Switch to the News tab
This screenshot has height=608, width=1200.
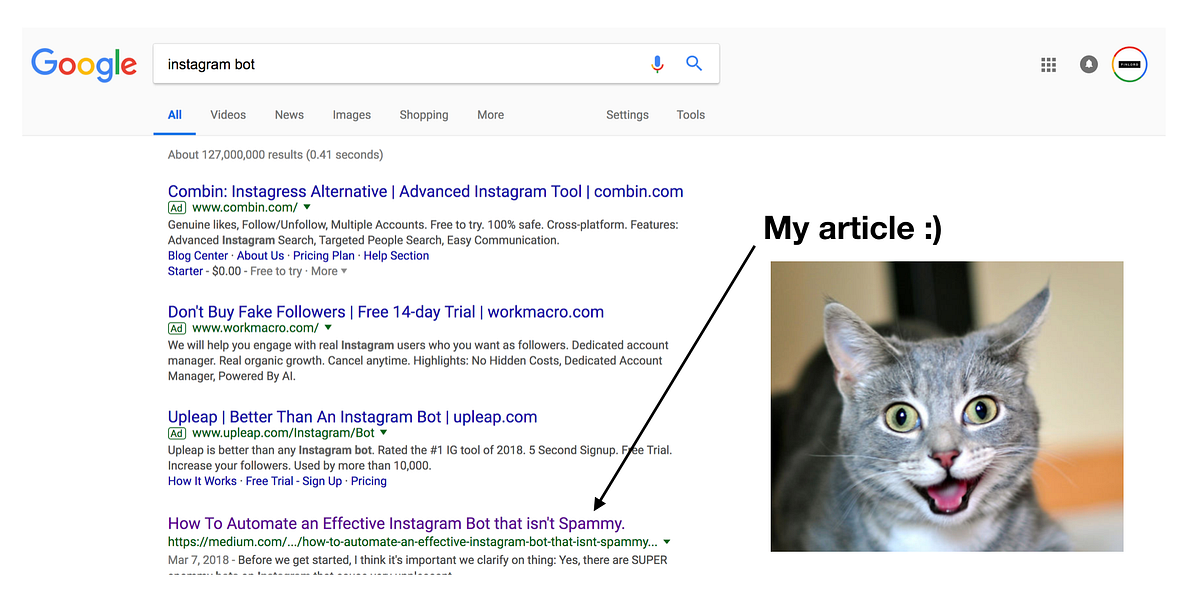(x=289, y=115)
